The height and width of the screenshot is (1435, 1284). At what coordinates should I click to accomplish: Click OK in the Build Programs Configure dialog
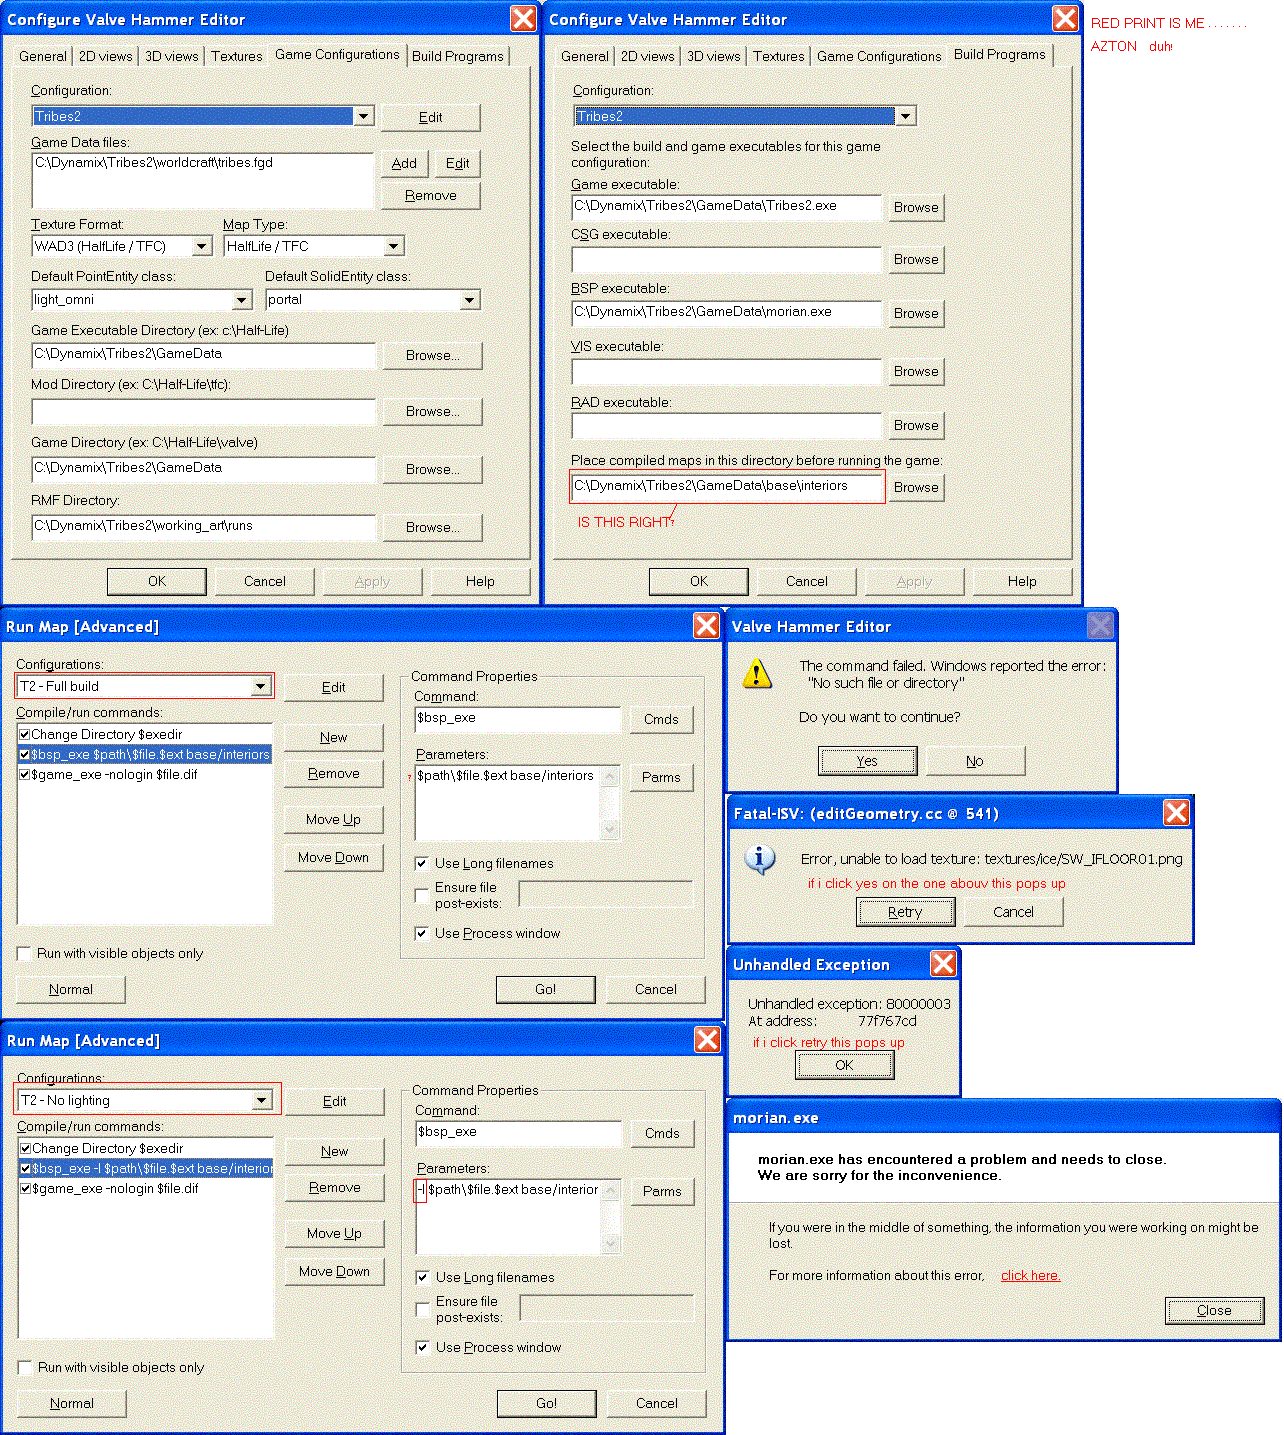699,581
